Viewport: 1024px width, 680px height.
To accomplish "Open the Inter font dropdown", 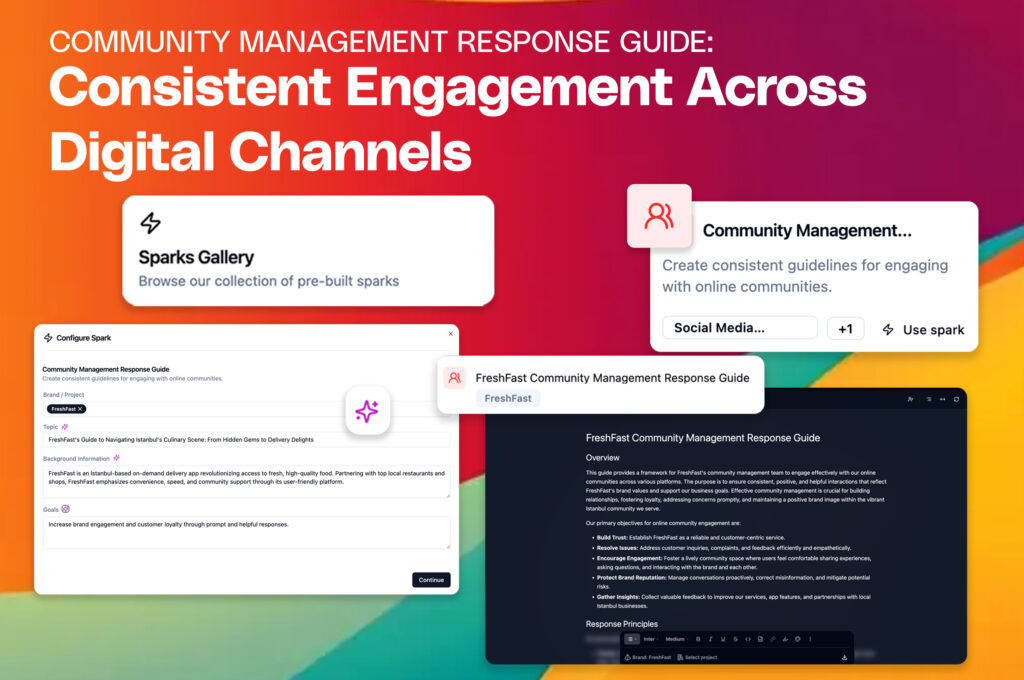I will click(x=650, y=639).
